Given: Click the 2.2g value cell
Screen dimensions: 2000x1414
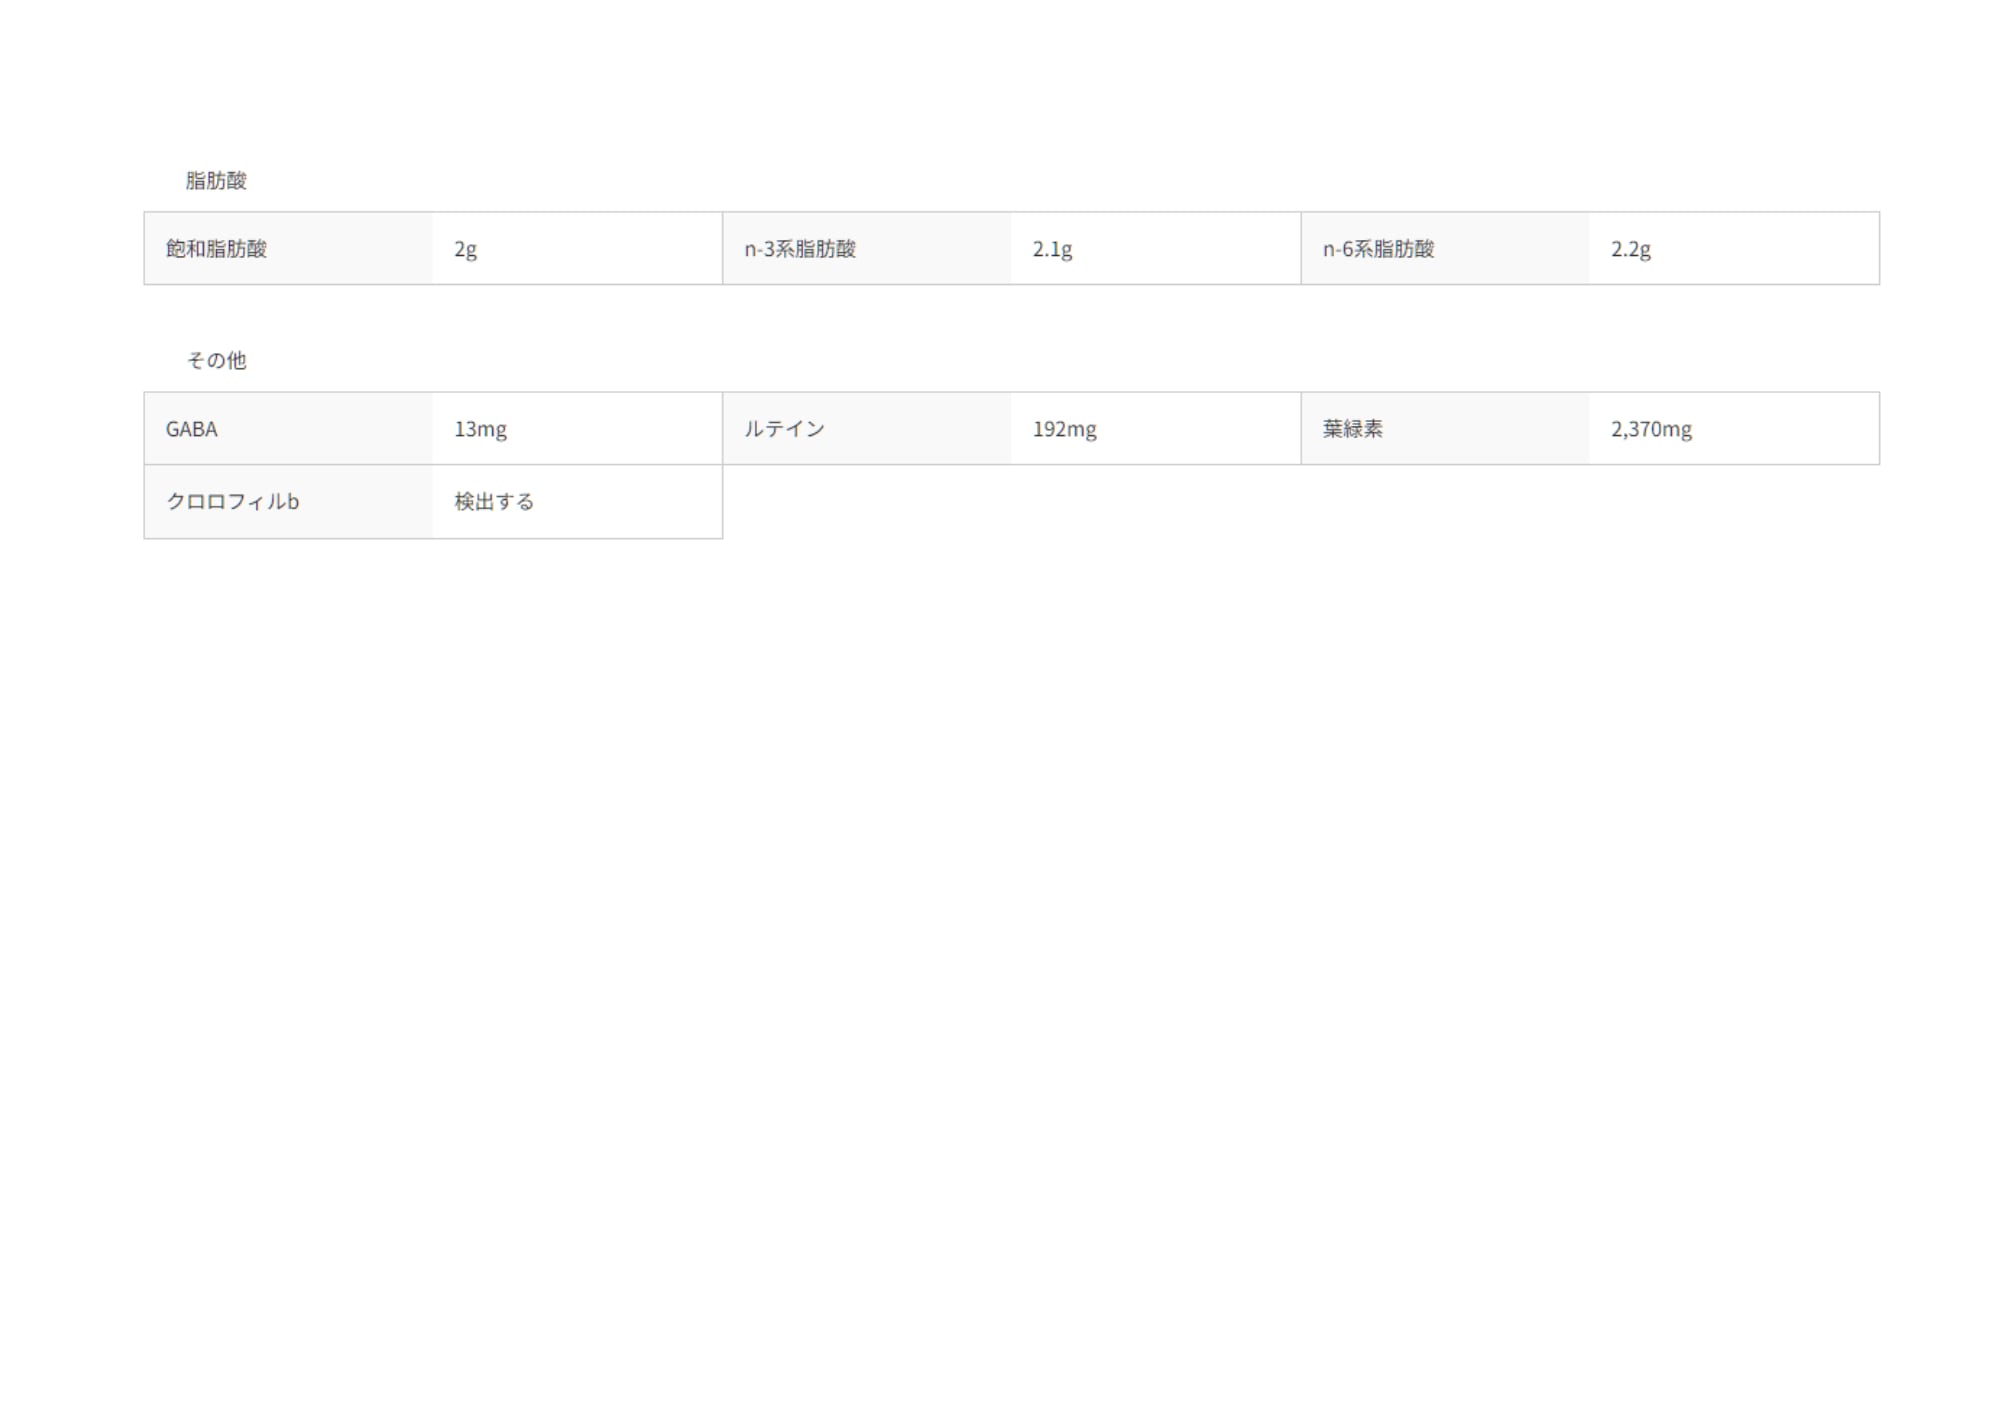Looking at the screenshot, I should [1630, 249].
